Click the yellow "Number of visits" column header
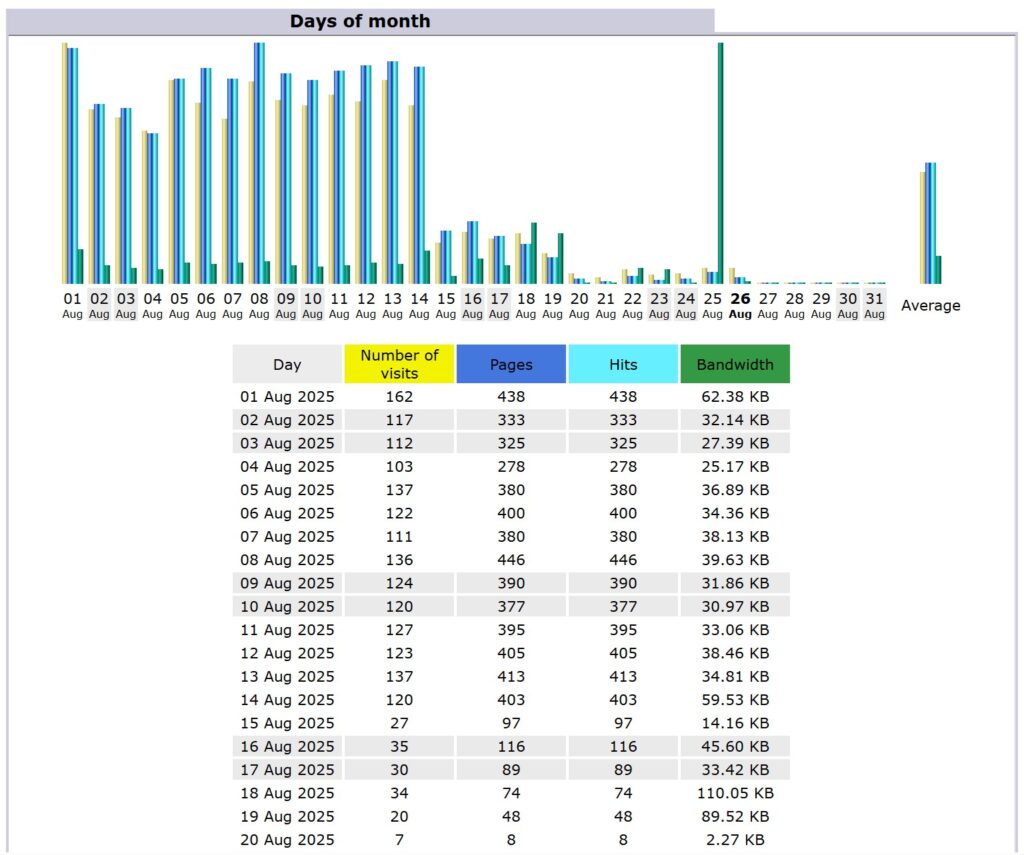 point(399,363)
